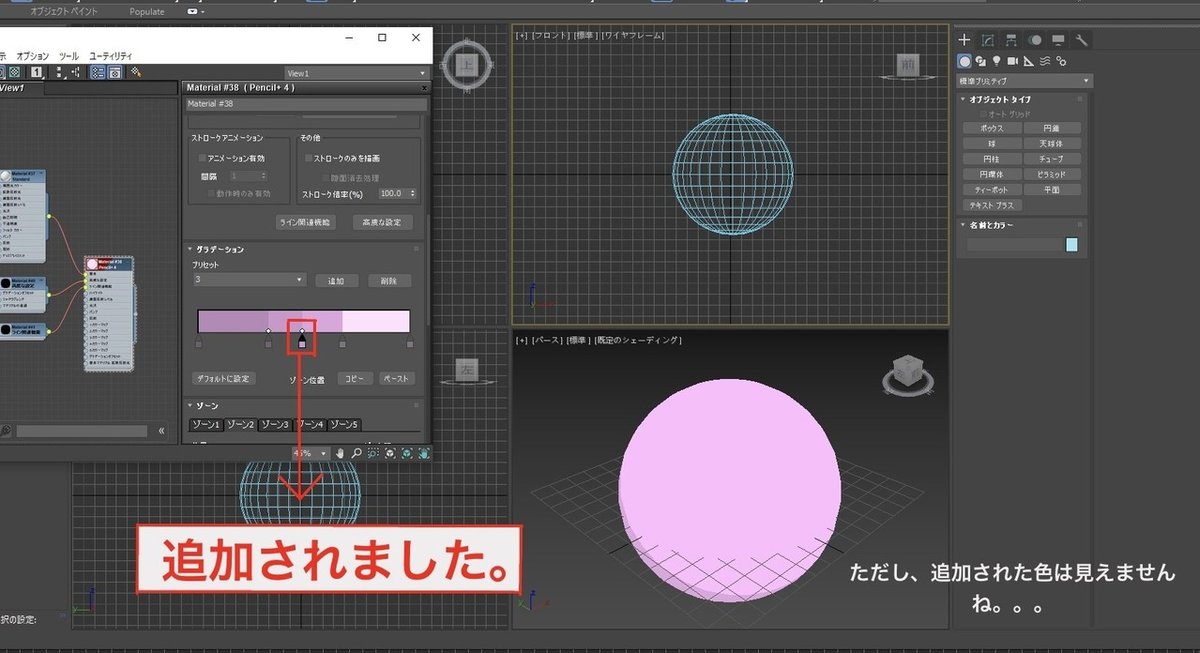Click the ライン関連機能 button

click(x=305, y=222)
